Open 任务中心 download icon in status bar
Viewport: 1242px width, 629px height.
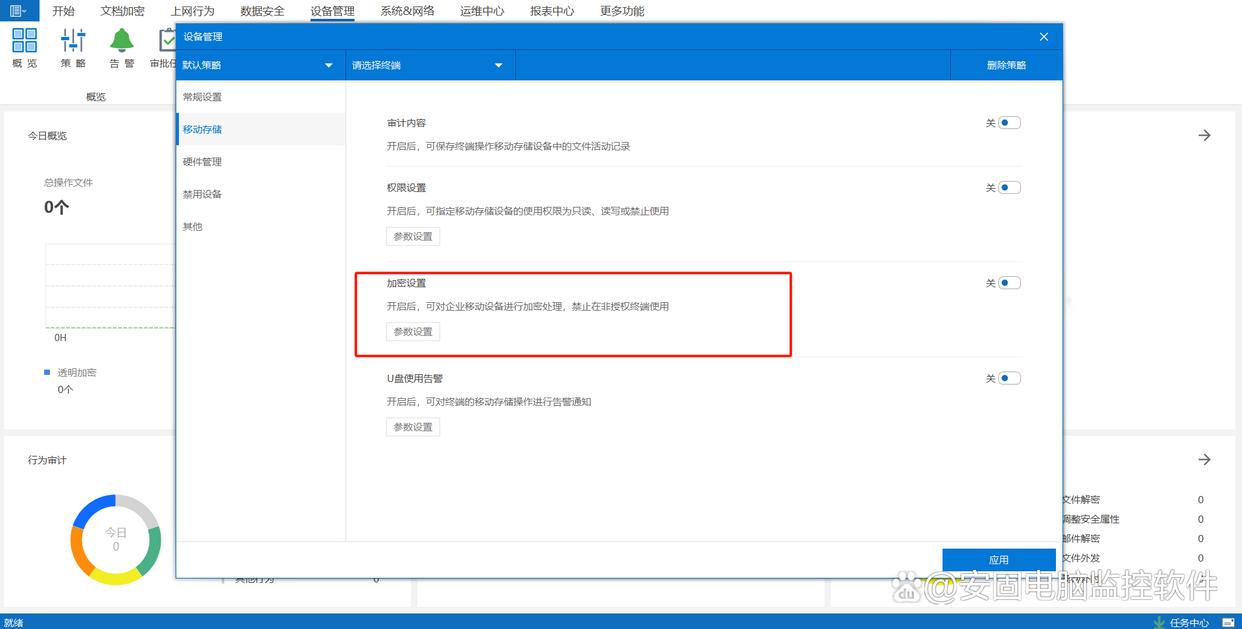click(x=1159, y=622)
